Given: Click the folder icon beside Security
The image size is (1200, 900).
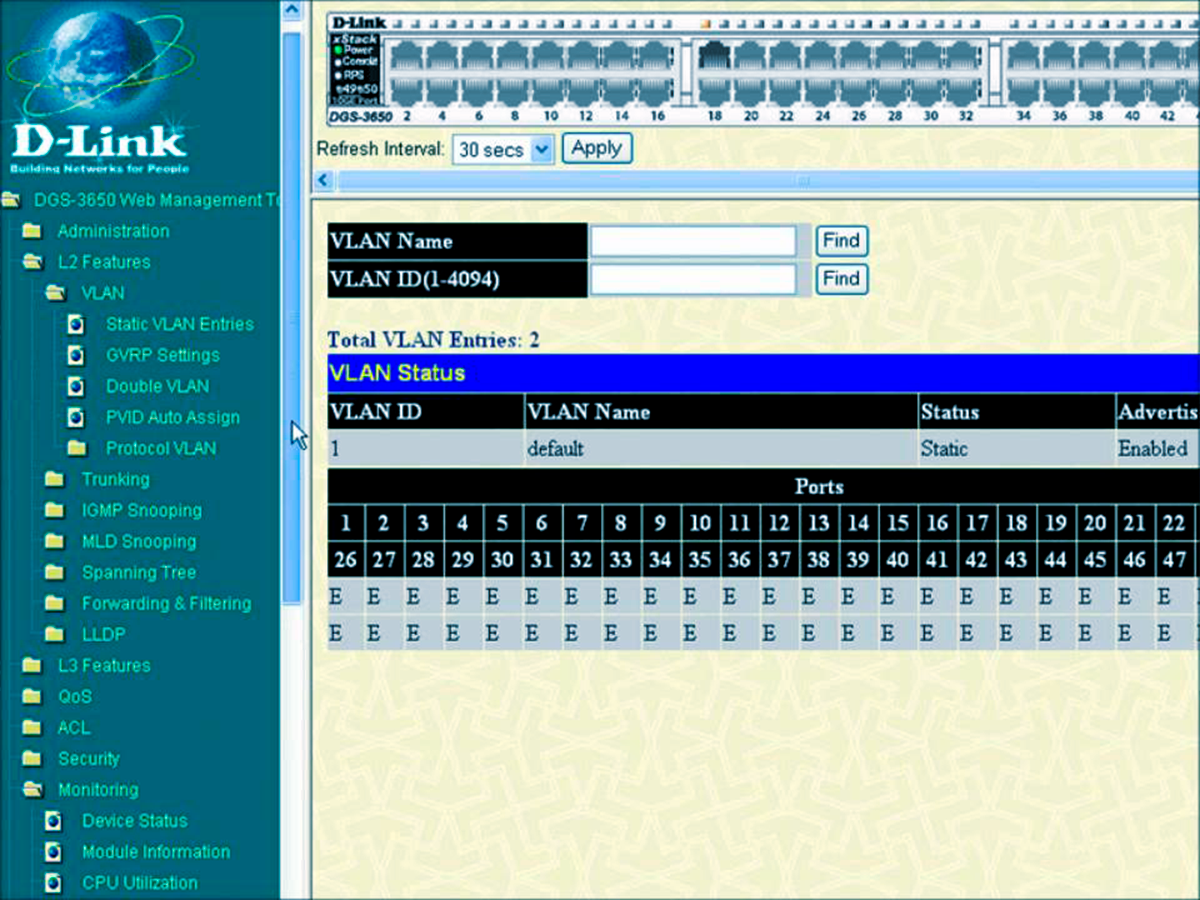Looking at the screenshot, I should pos(33,758).
